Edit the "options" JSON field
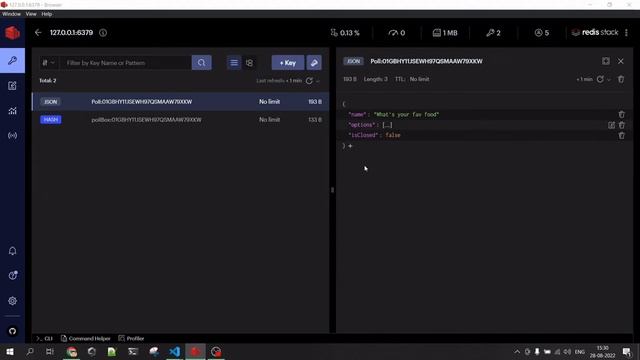The image size is (640, 360). click(611, 125)
